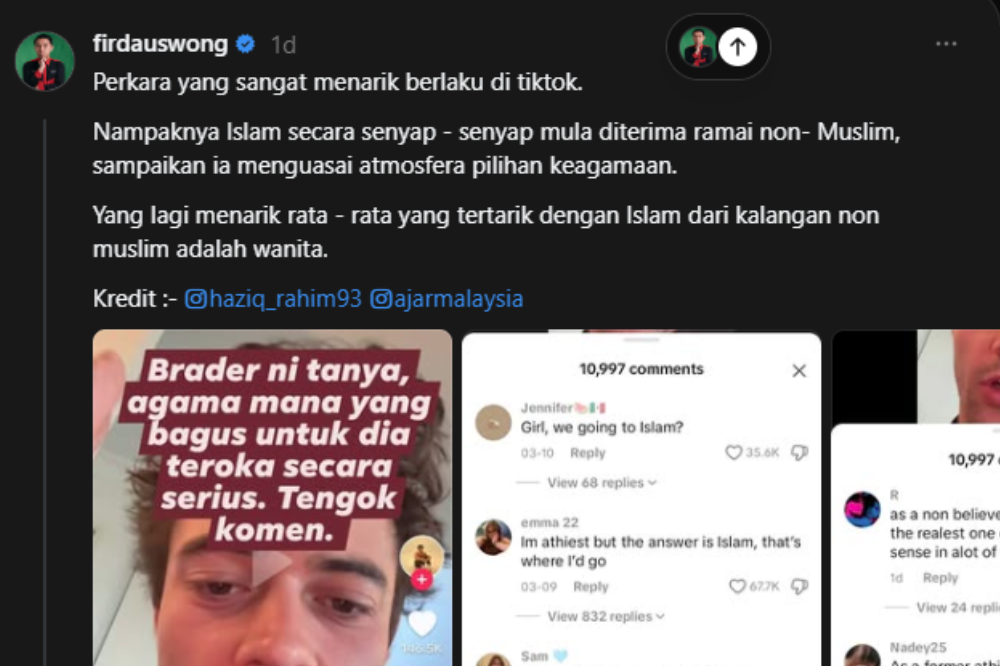Viewport: 1000px width, 666px height.
Task: Click the up-arrow scroll-to-top button
Action: point(737,47)
